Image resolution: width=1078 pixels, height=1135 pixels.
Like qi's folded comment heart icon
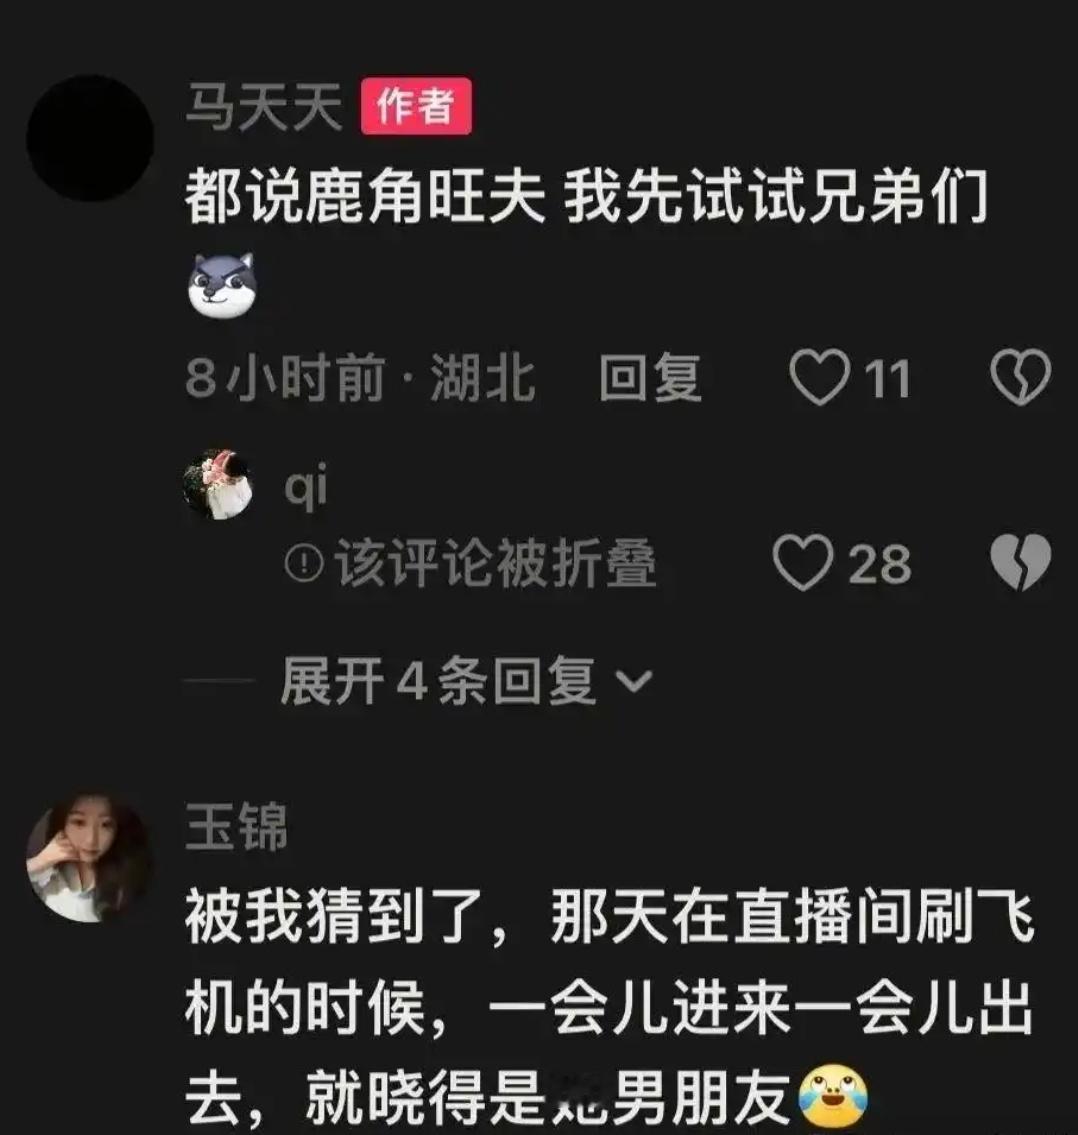pyautogui.click(x=803, y=562)
